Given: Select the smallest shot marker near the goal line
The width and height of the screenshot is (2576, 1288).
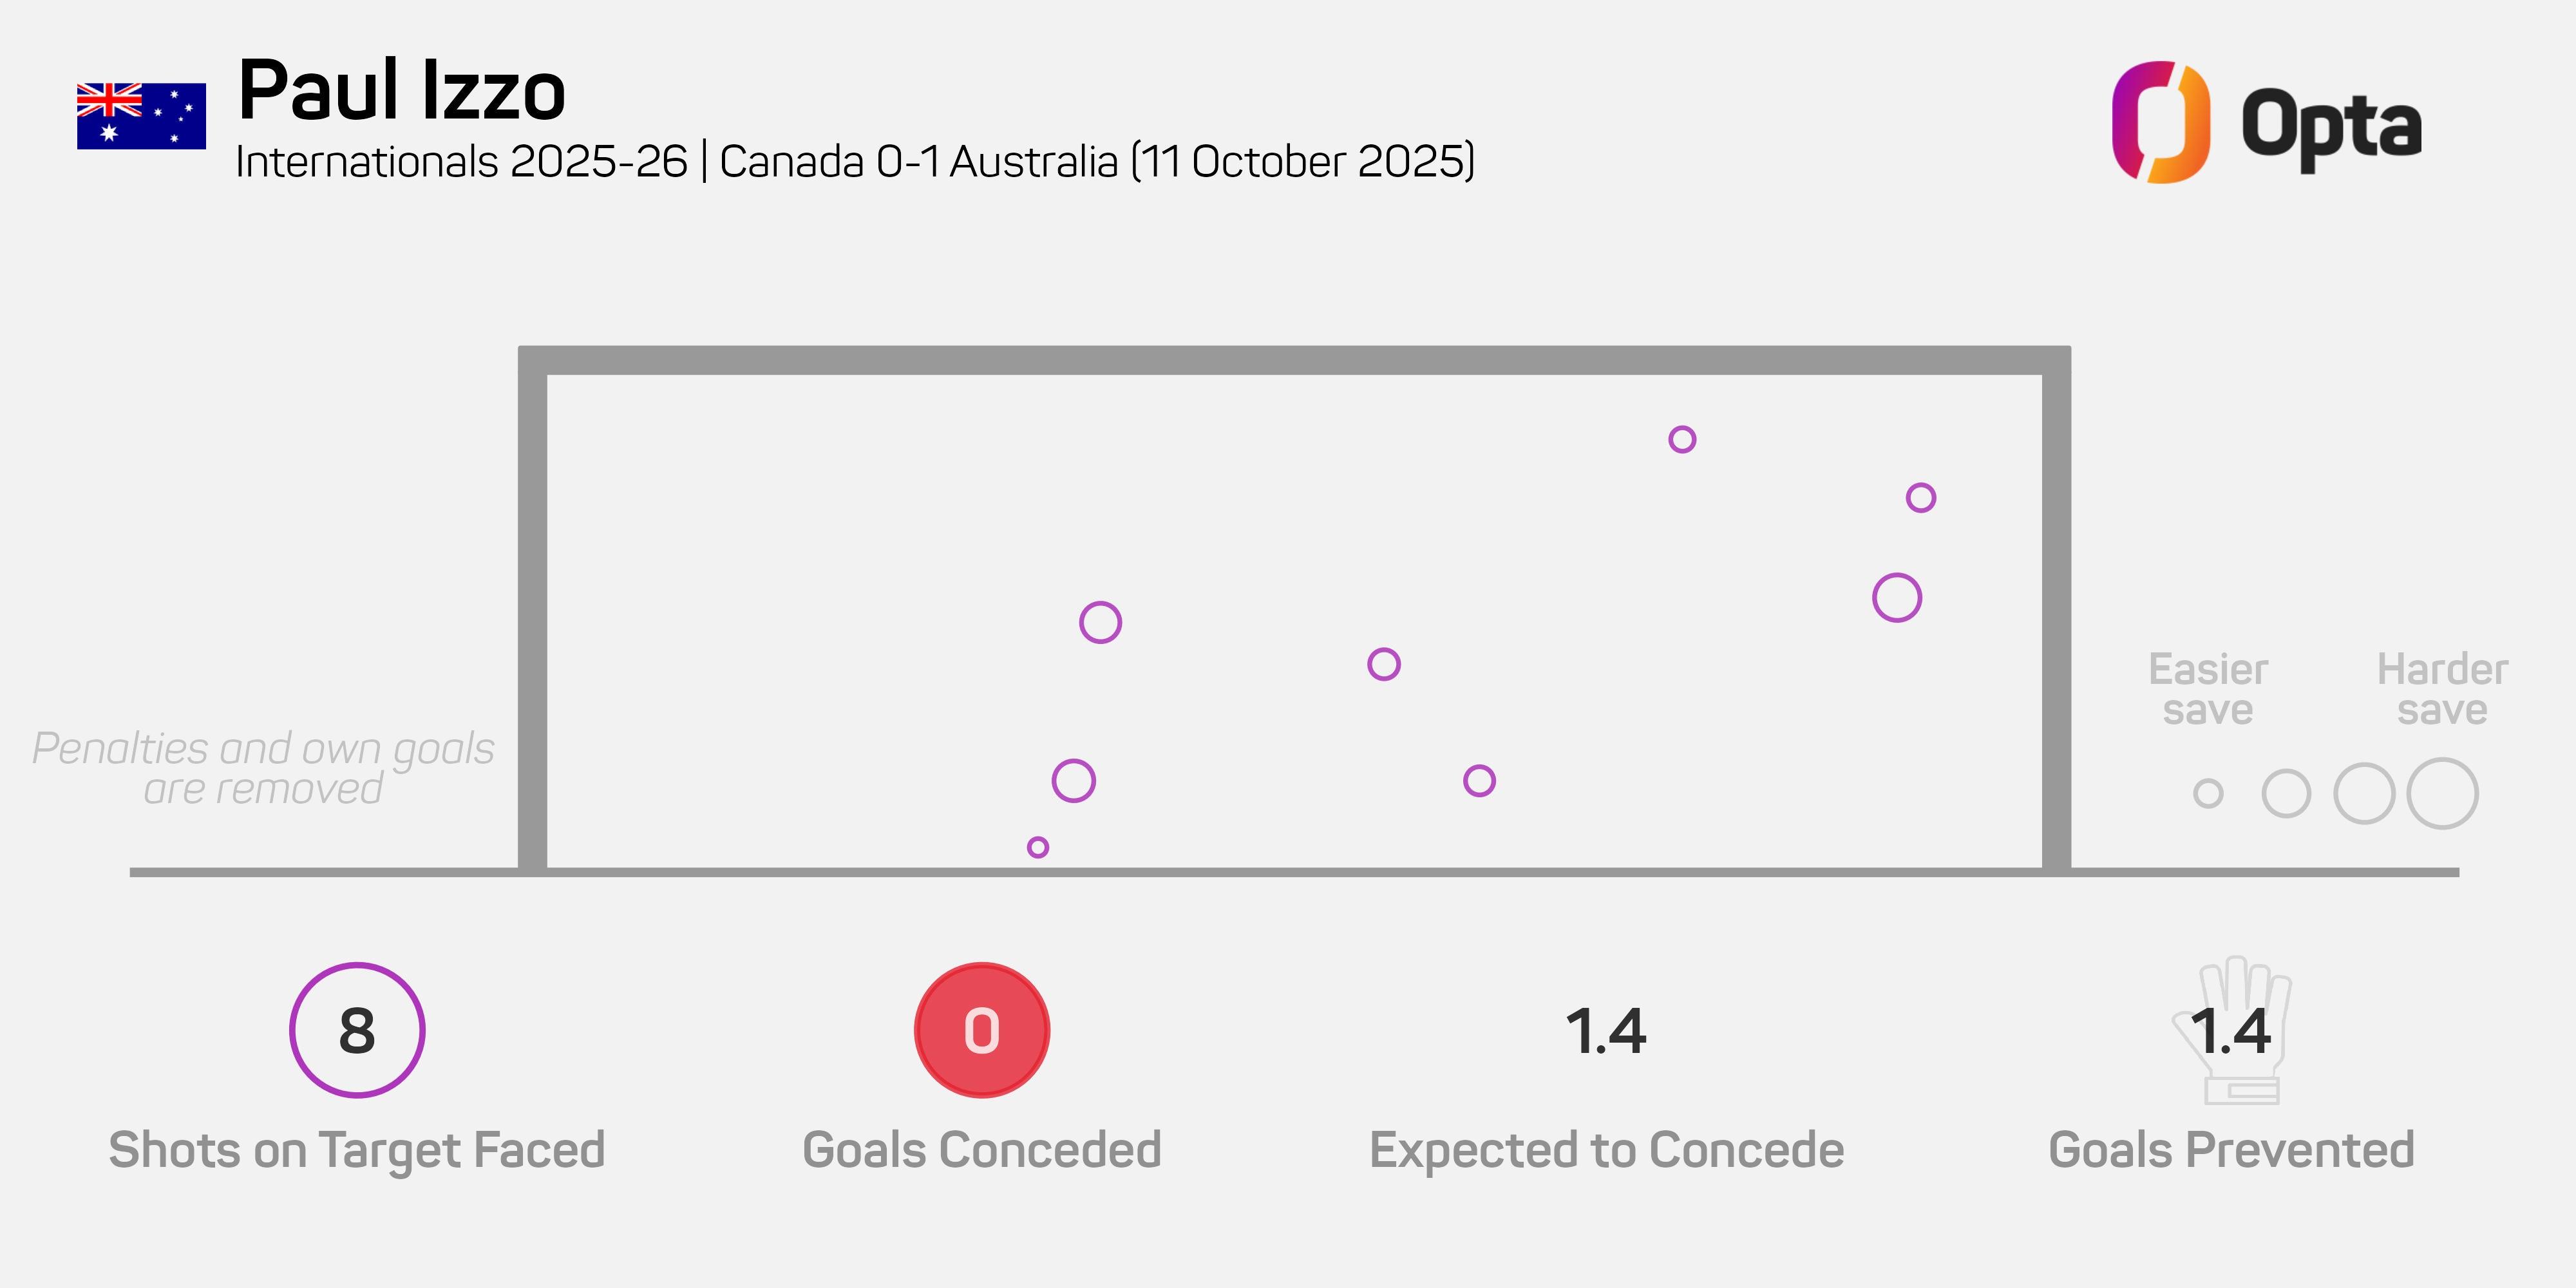Looking at the screenshot, I should click(x=1038, y=847).
